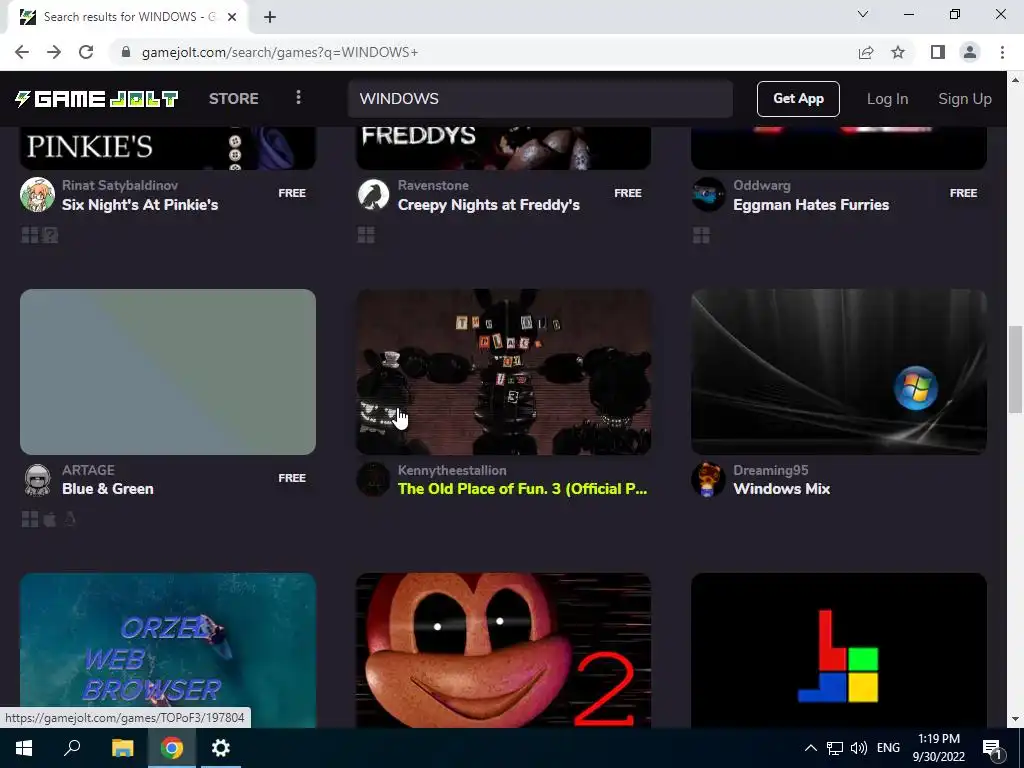Open the taskbar clock and date
The height and width of the screenshot is (768, 1024).
939,748
